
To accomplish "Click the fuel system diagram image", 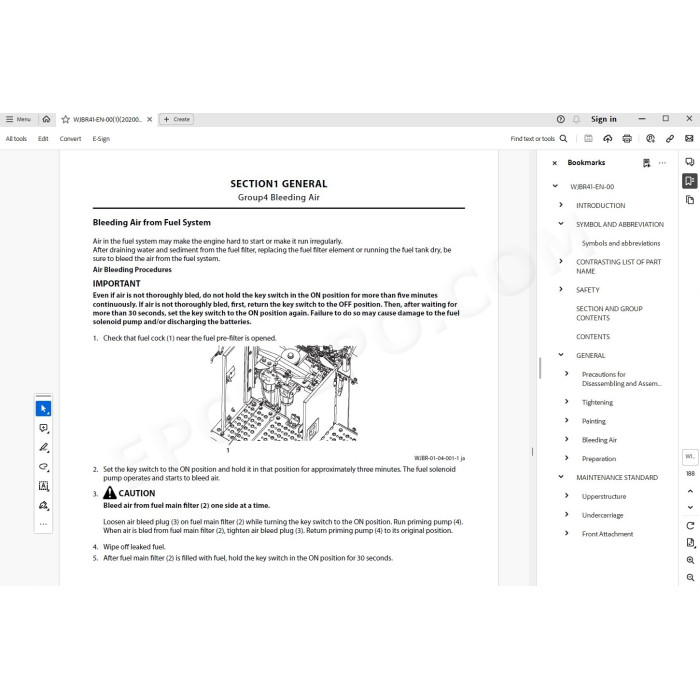I will tap(284, 393).
